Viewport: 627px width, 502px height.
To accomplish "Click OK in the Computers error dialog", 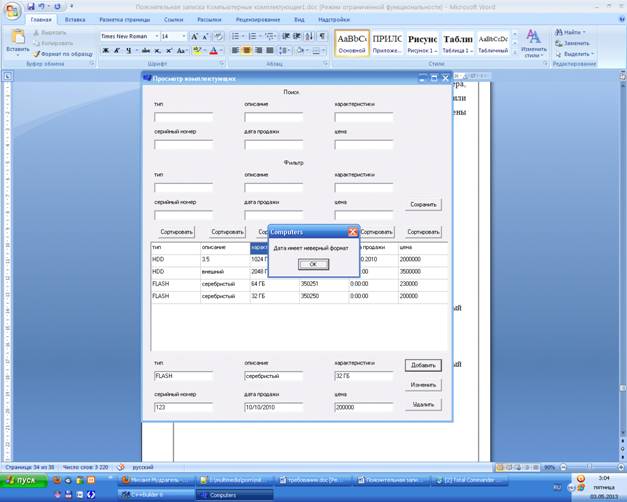I will click(x=313, y=264).
